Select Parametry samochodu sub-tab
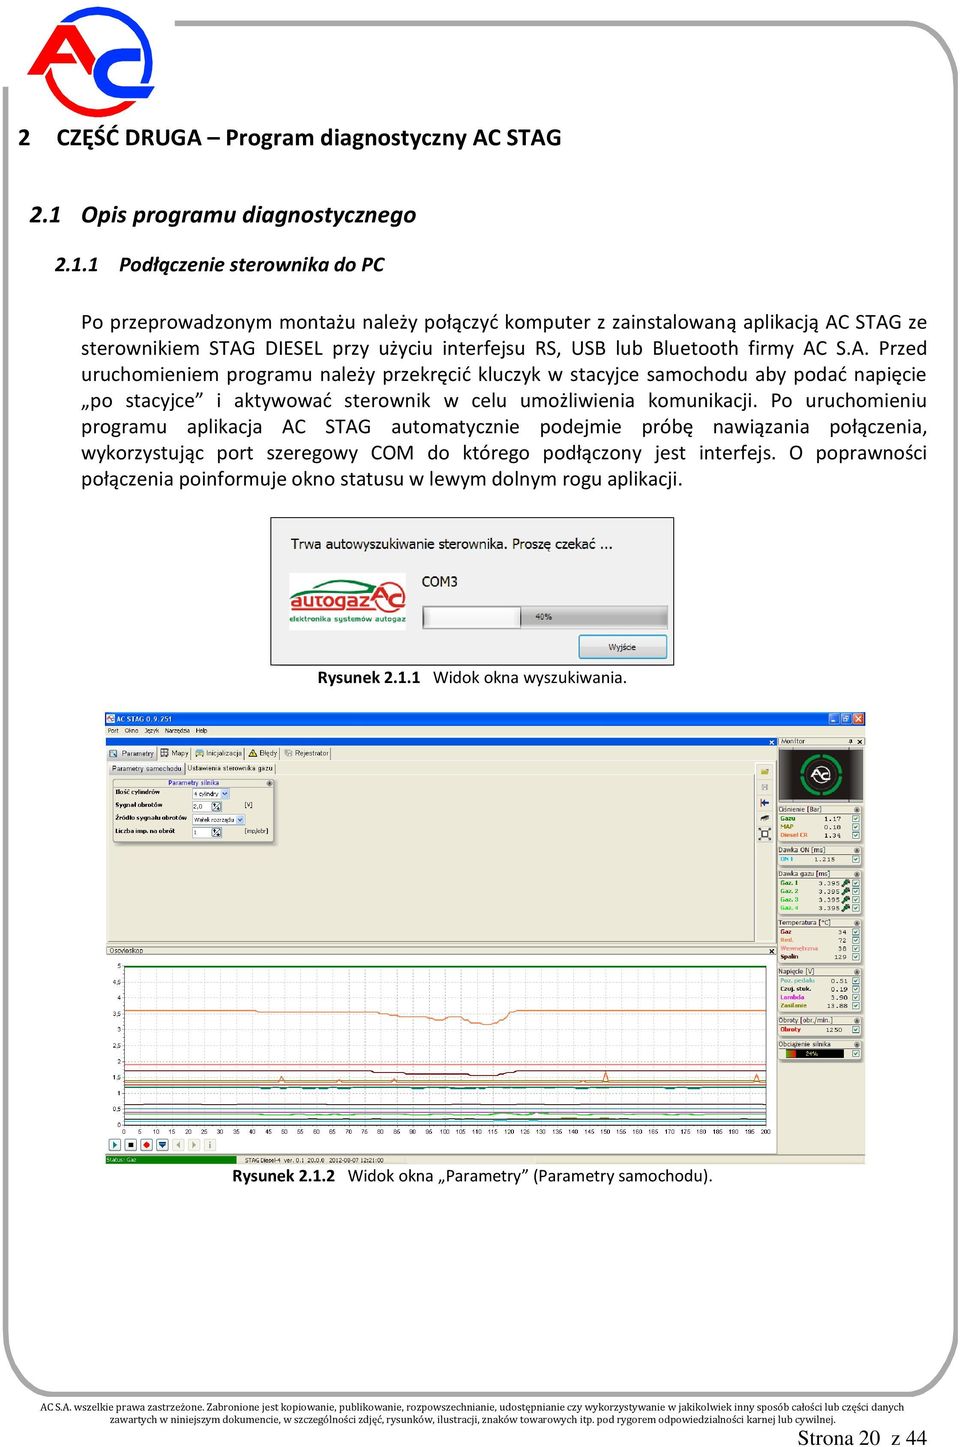The image size is (960, 1447). (146, 769)
